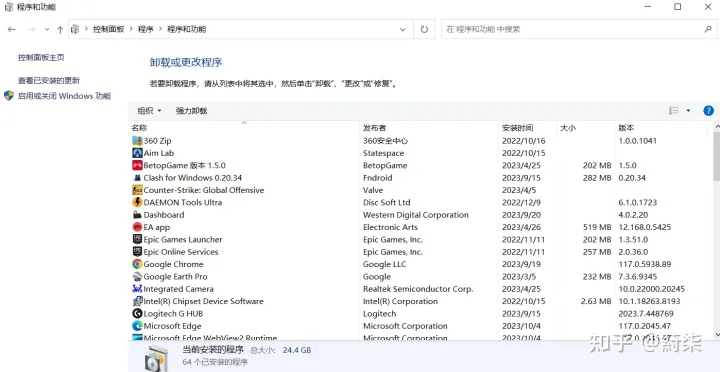The height and width of the screenshot is (372, 720).
Task: Click the 控制面板 breadcrumb
Action: (x=109, y=29)
